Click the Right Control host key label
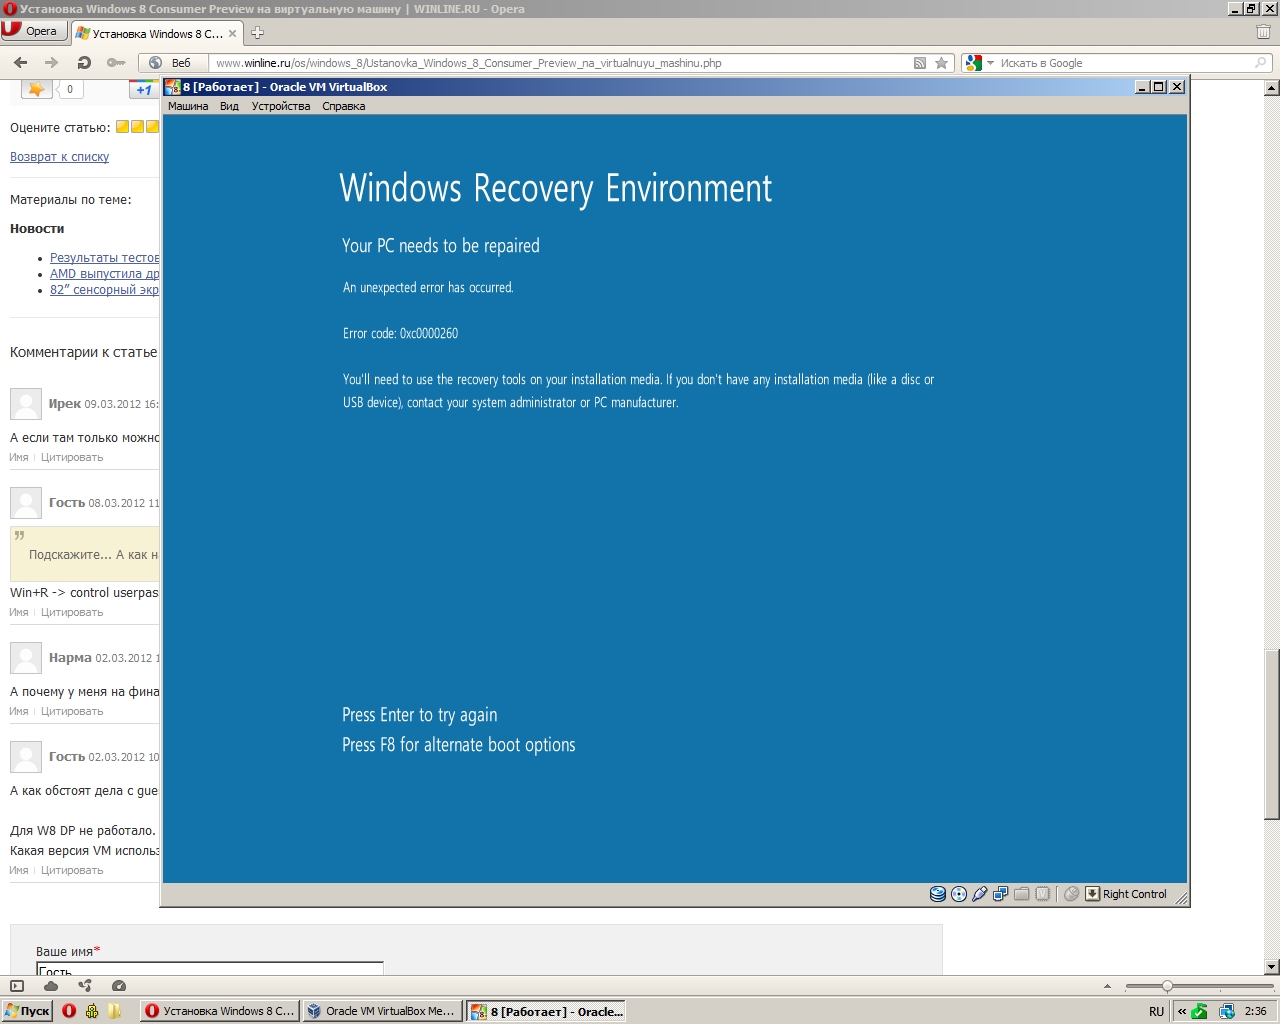This screenshot has height=1024, width=1280. click(1134, 894)
